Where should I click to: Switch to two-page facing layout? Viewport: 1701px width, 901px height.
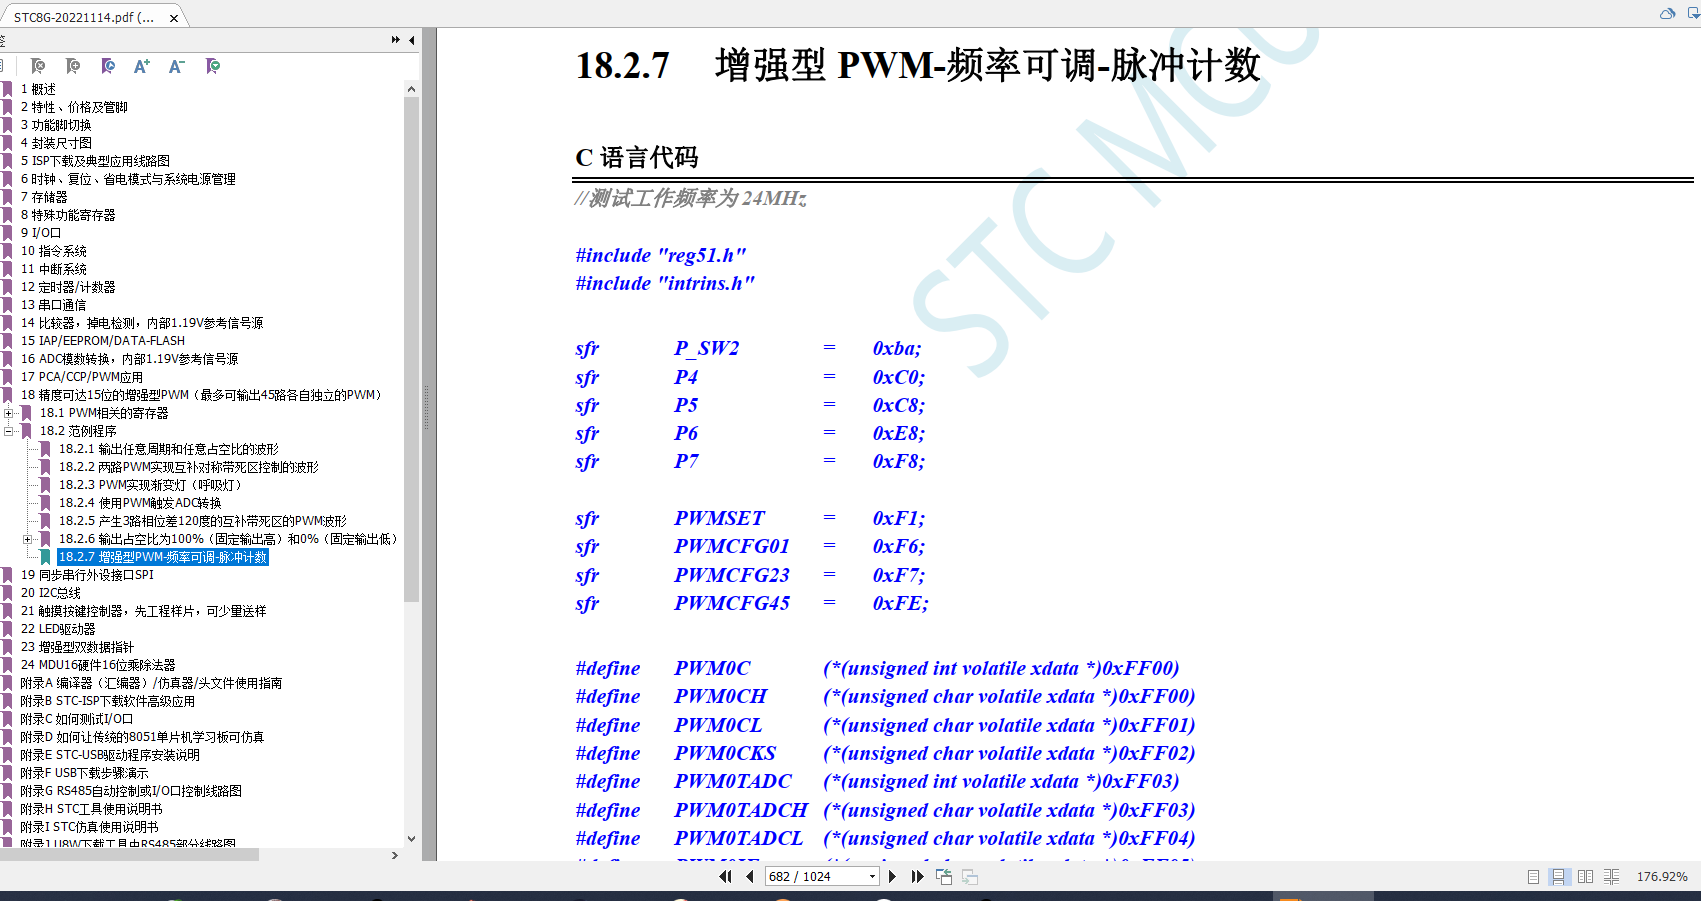point(1585,876)
